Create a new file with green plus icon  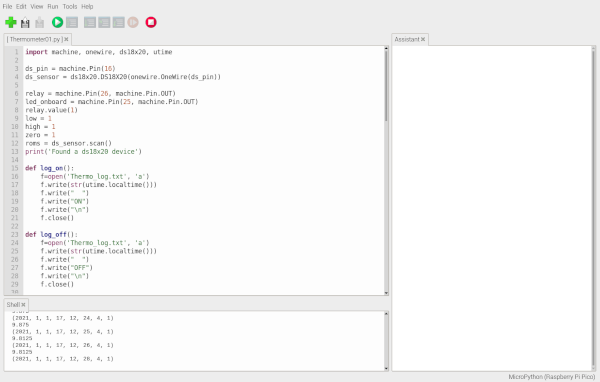(11, 22)
